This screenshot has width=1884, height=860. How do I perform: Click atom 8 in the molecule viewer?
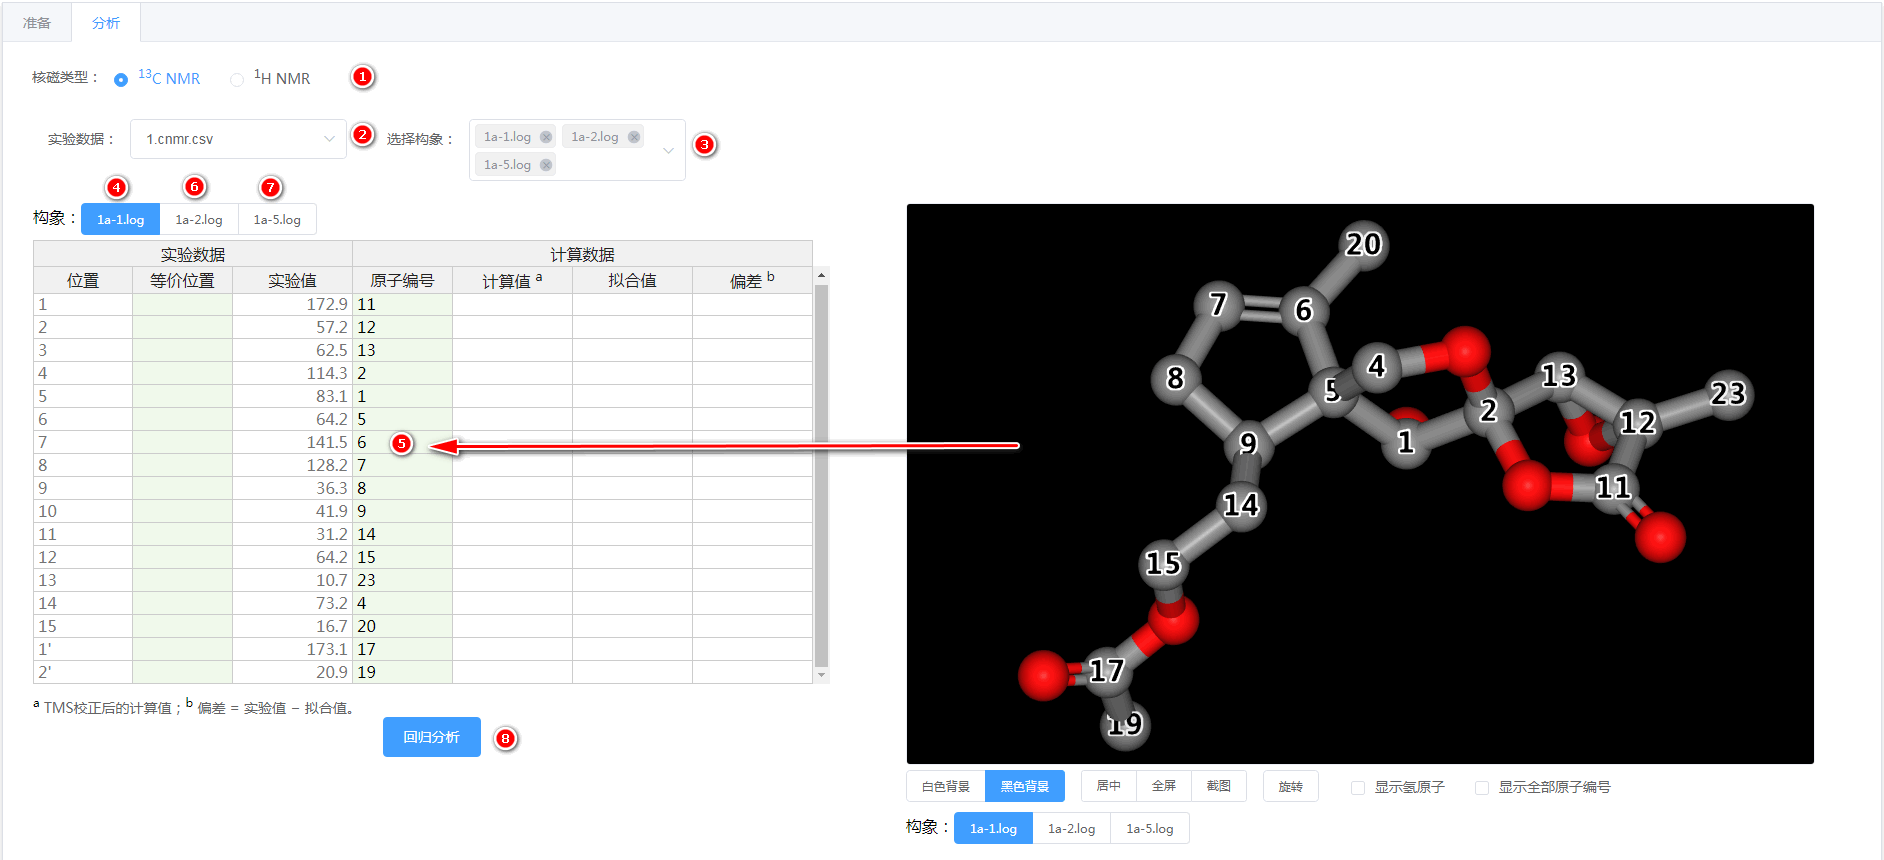1175,378
